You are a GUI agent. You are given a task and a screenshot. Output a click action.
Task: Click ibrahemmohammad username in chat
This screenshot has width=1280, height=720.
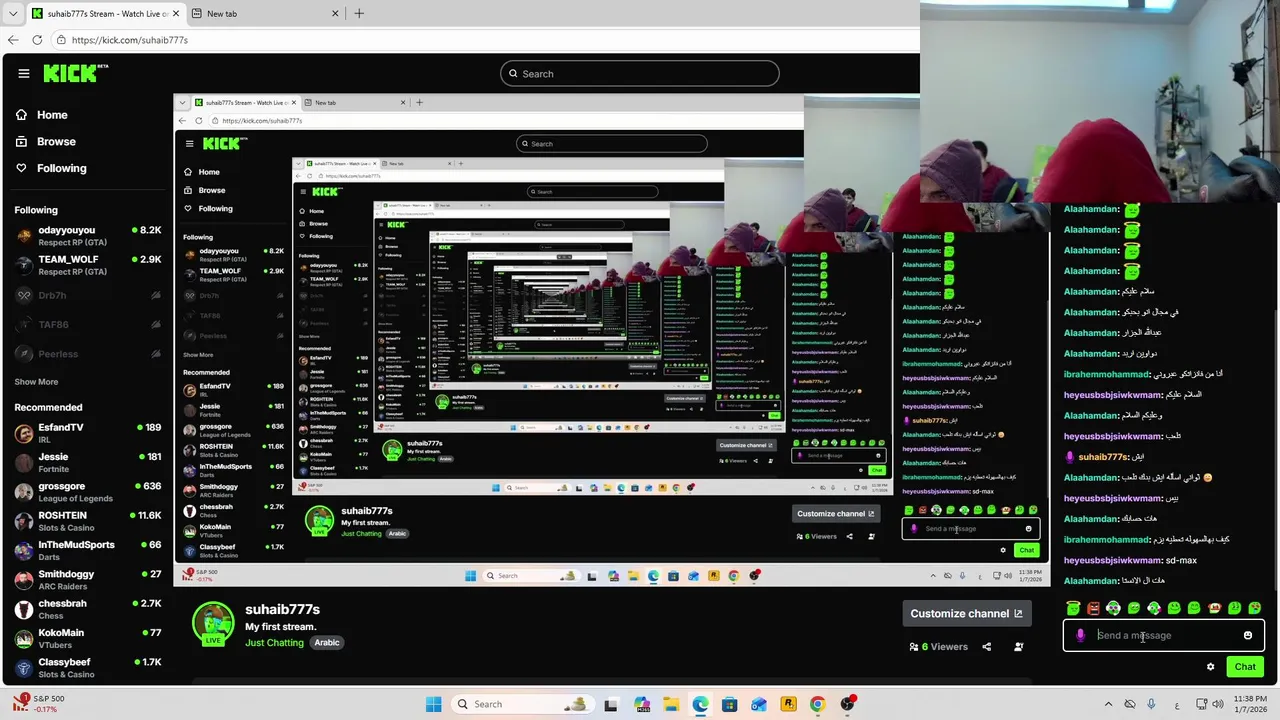(1107, 374)
